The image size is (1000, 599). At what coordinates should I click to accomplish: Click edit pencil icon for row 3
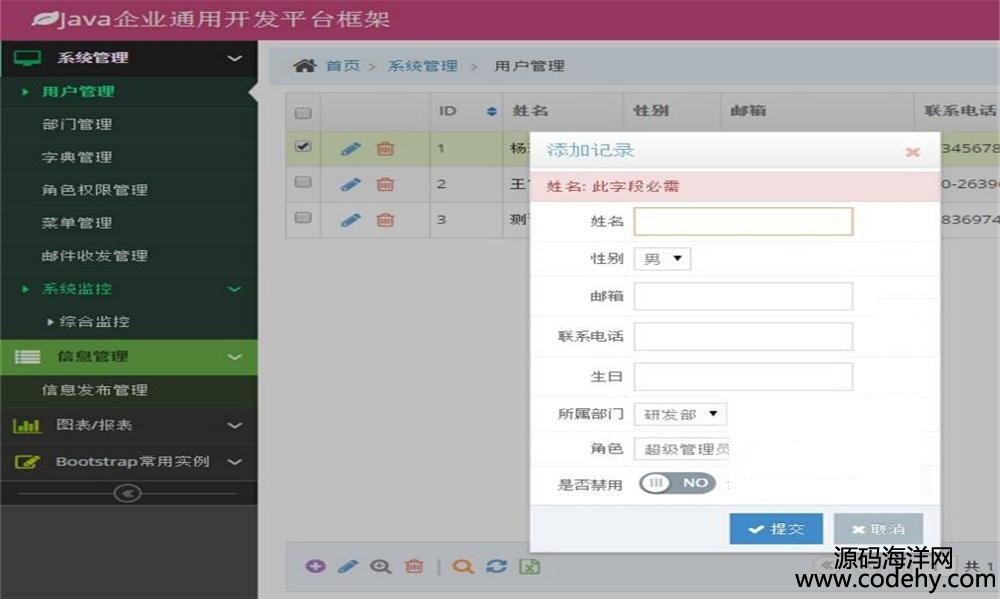point(351,220)
